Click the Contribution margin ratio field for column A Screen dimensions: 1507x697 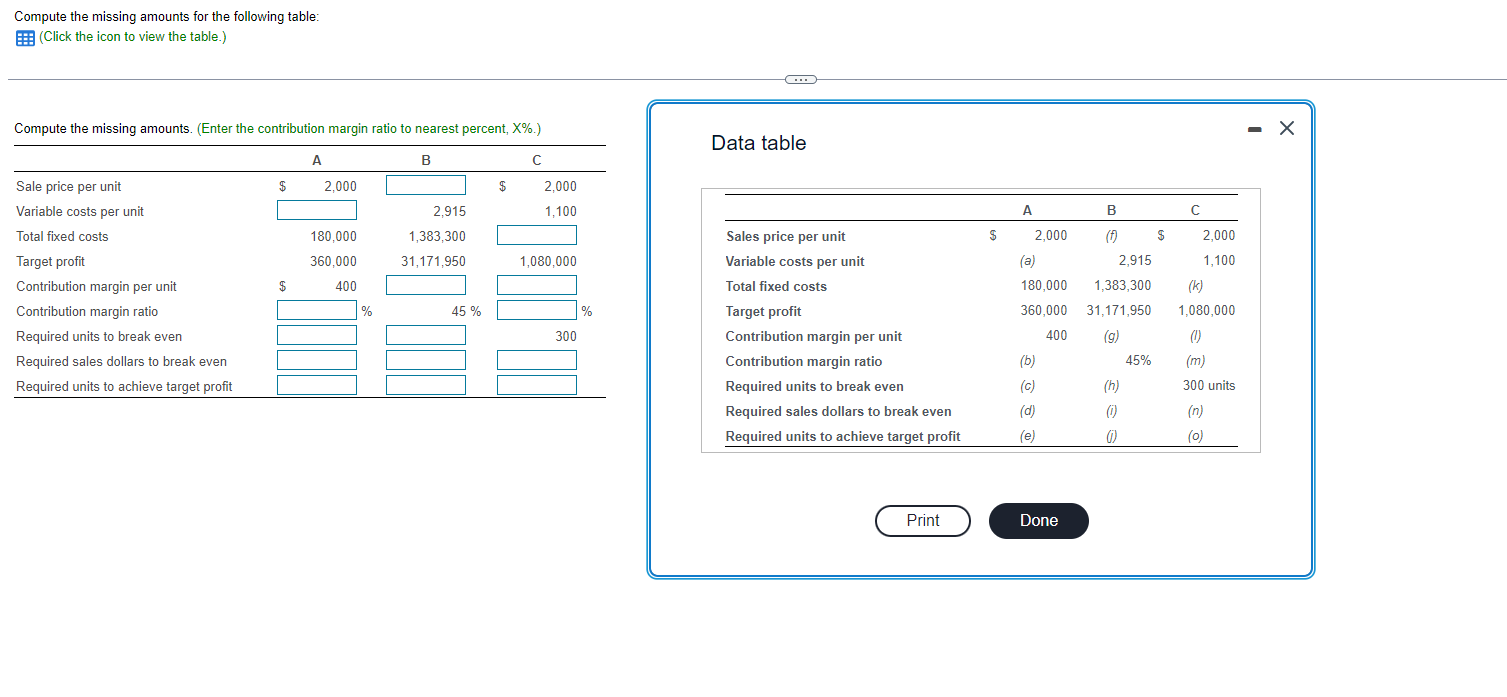pyautogui.click(x=316, y=310)
